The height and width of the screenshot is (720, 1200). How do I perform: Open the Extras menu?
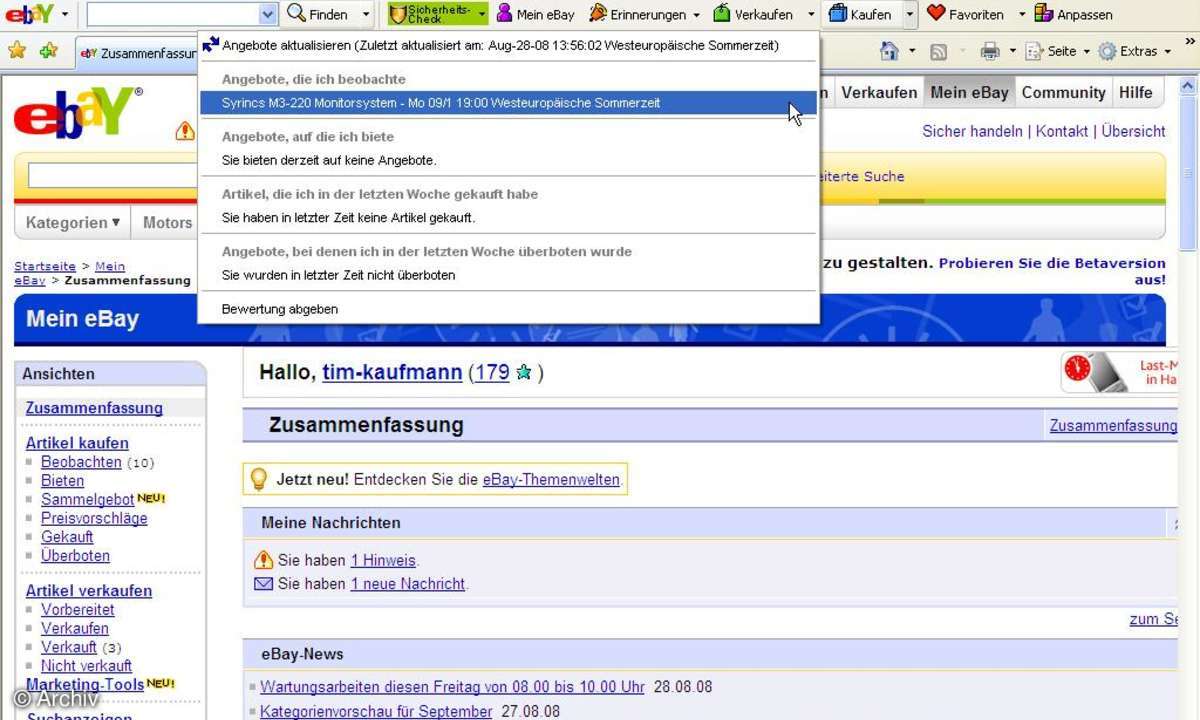(1135, 51)
